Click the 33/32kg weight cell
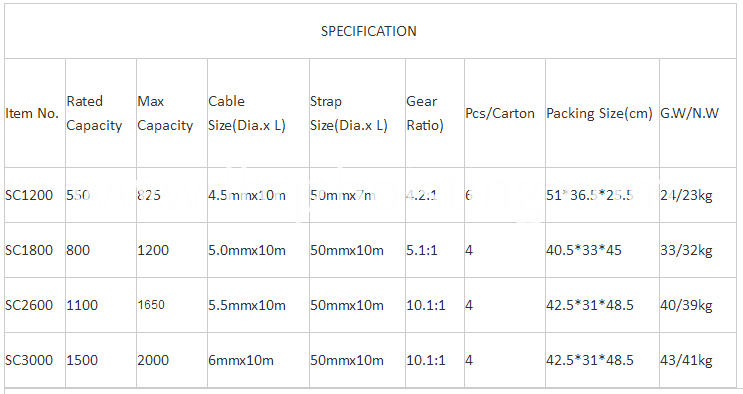This screenshot has width=743, height=394. point(686,250)
